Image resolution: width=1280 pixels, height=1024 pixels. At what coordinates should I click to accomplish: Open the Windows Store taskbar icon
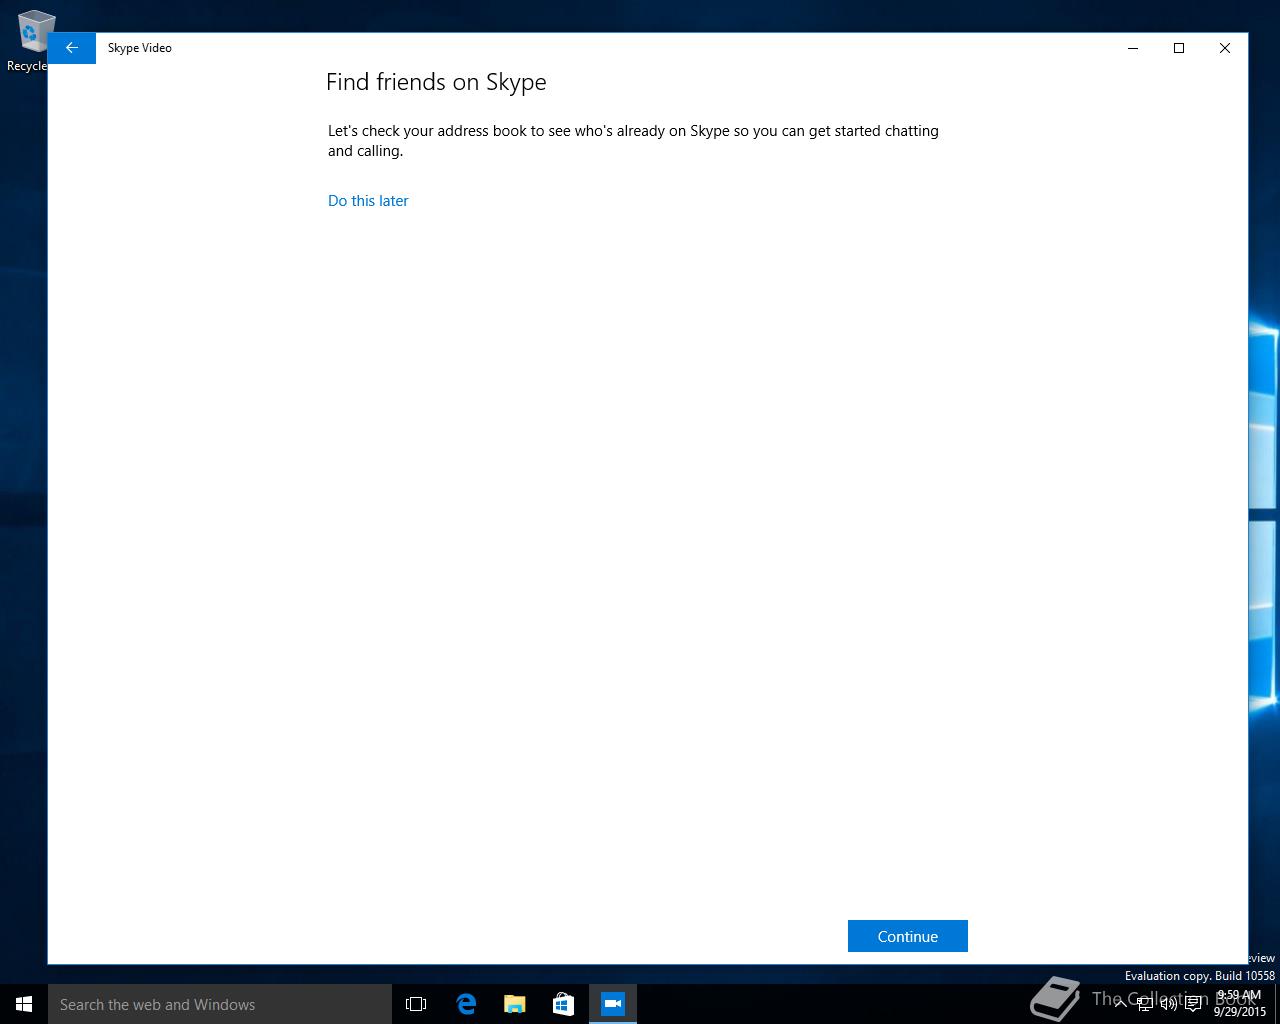(563, 1004)
